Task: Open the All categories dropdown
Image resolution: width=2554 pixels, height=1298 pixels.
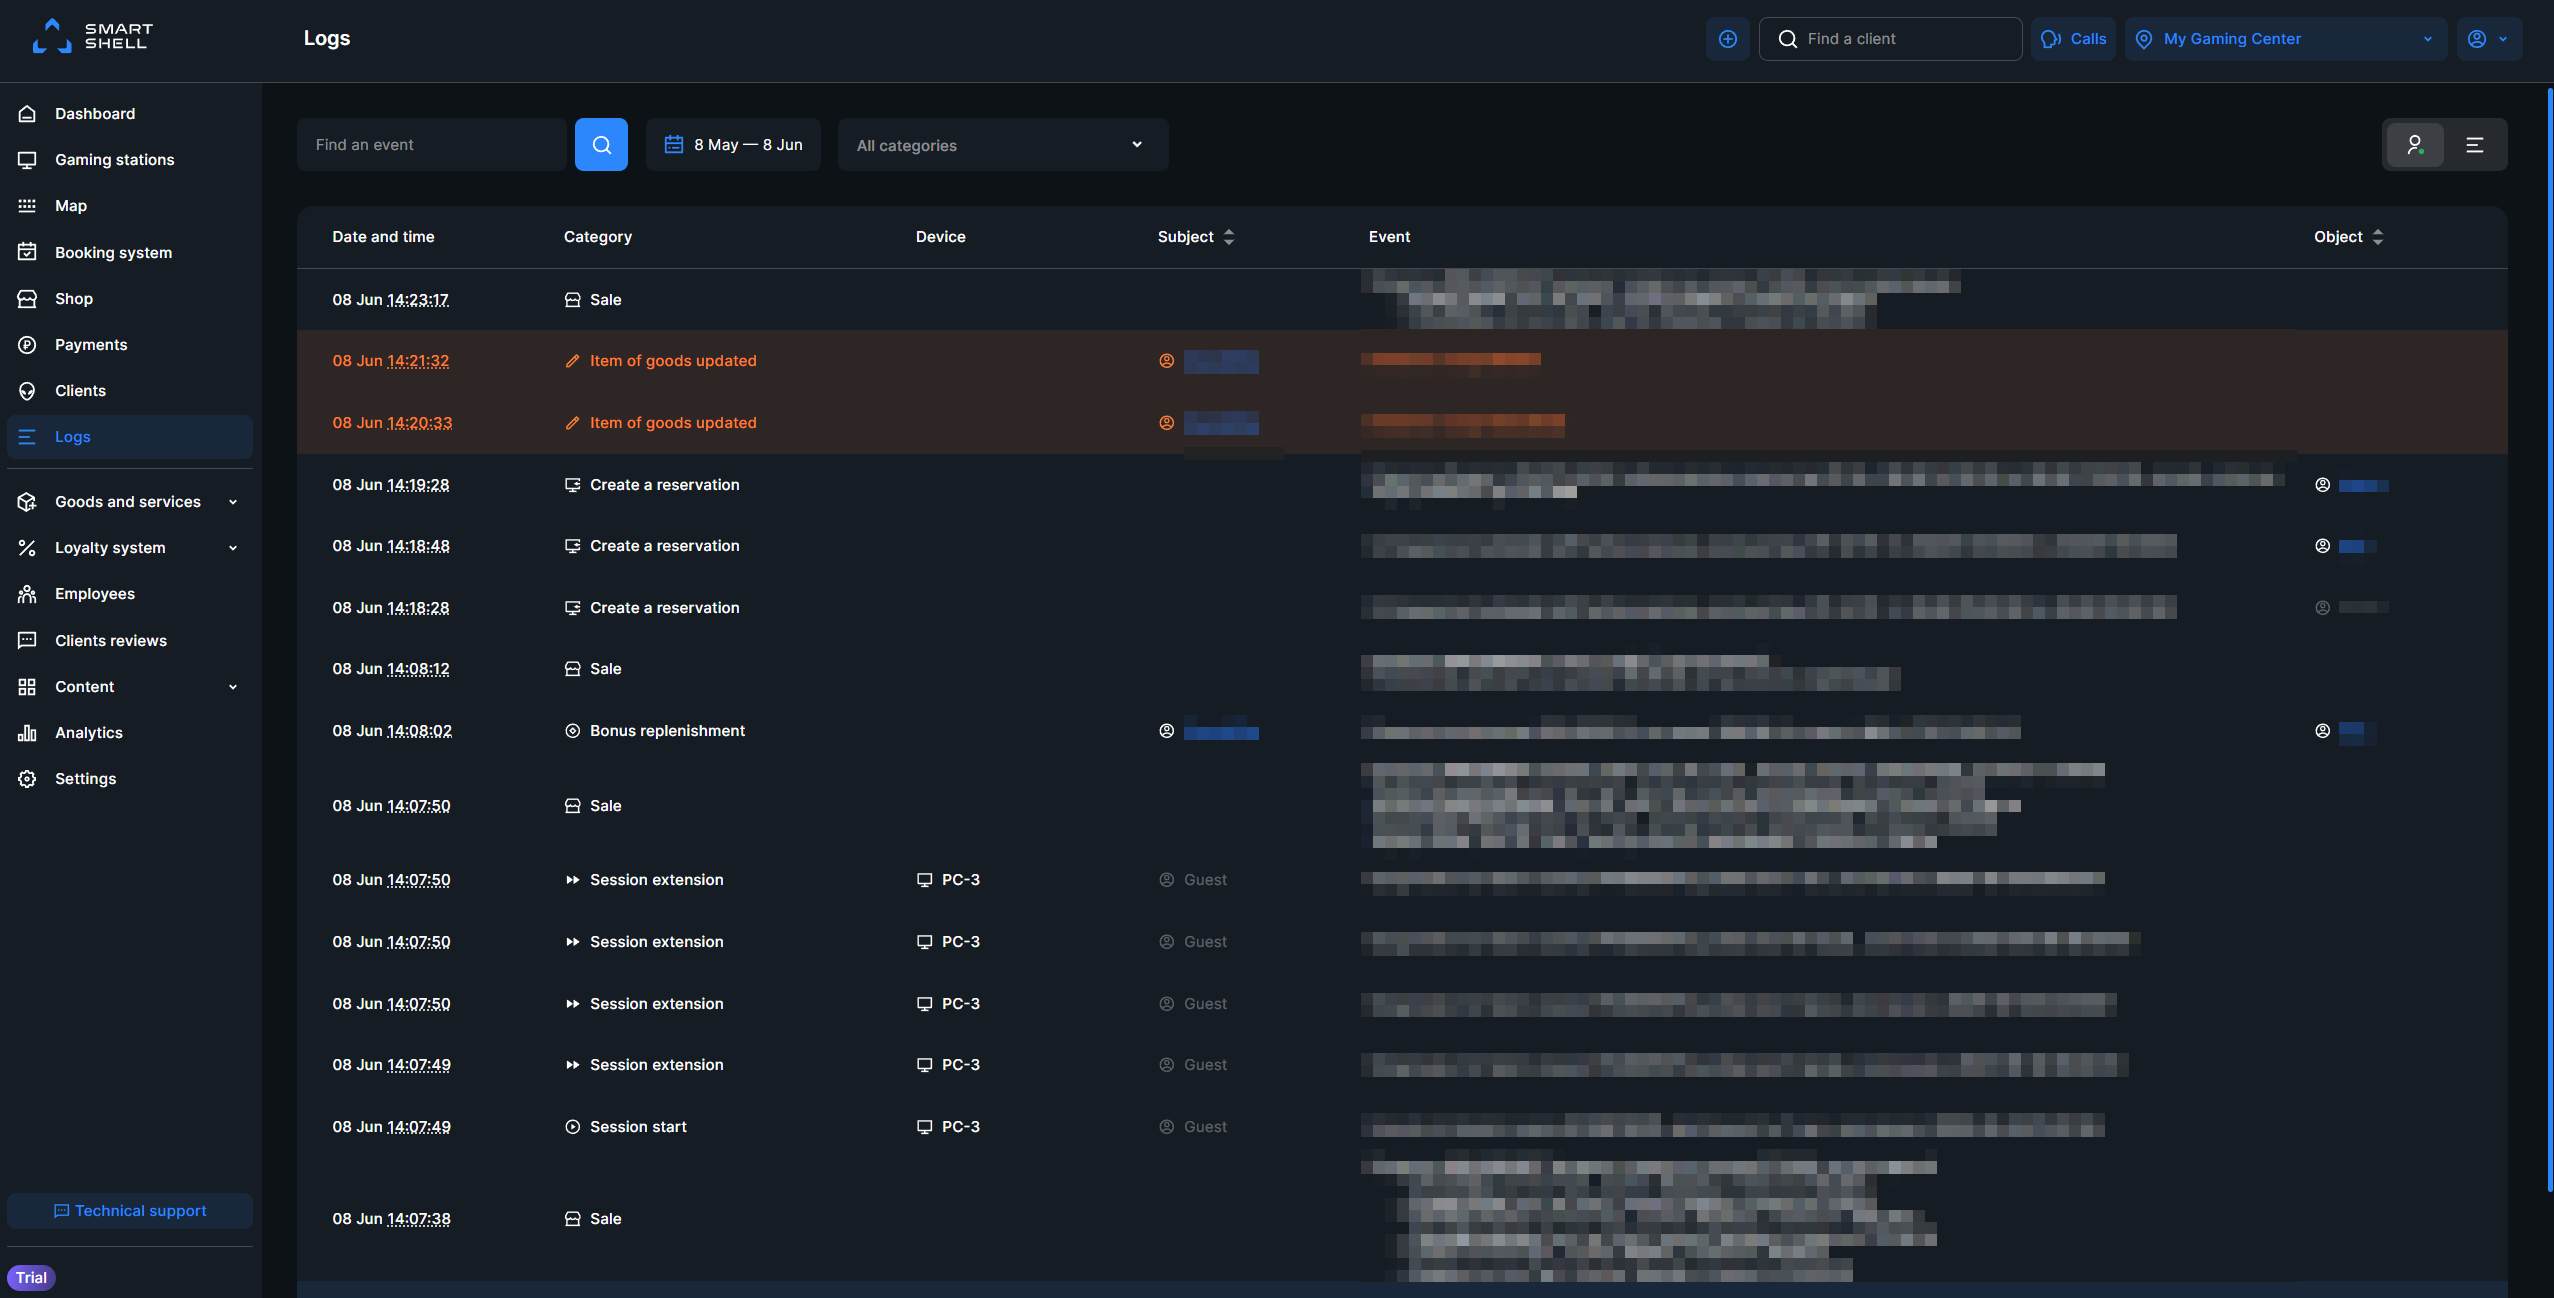Action: click(x=1003, y=145)
